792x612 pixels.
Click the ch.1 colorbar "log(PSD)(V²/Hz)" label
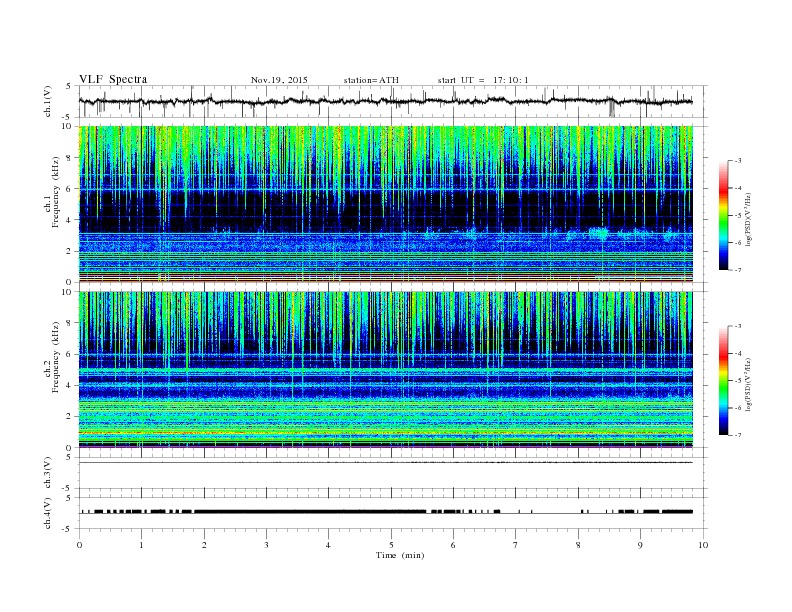point(749,220)
